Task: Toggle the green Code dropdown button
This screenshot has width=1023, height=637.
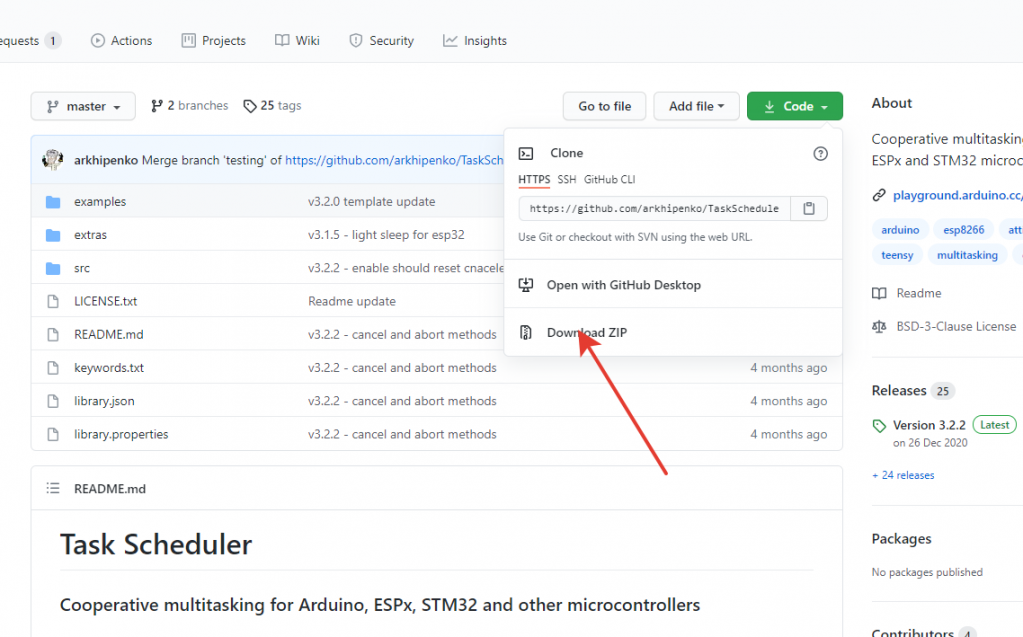Action: coord(795,106)
